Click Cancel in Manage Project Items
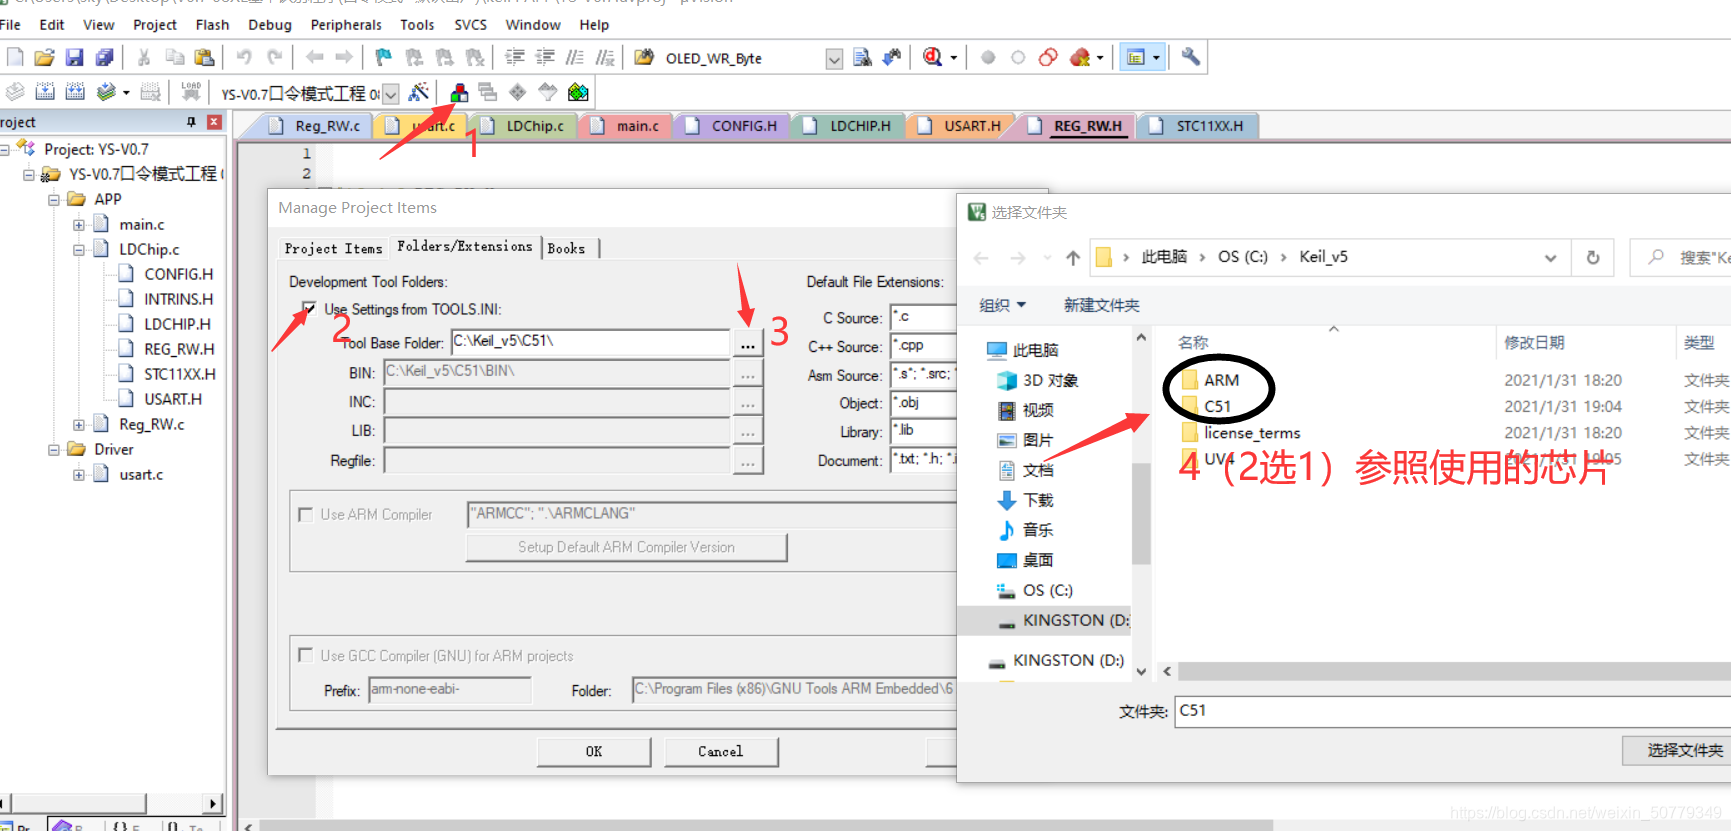Viewport: 1731px width, 831px height. coord(721,751)
